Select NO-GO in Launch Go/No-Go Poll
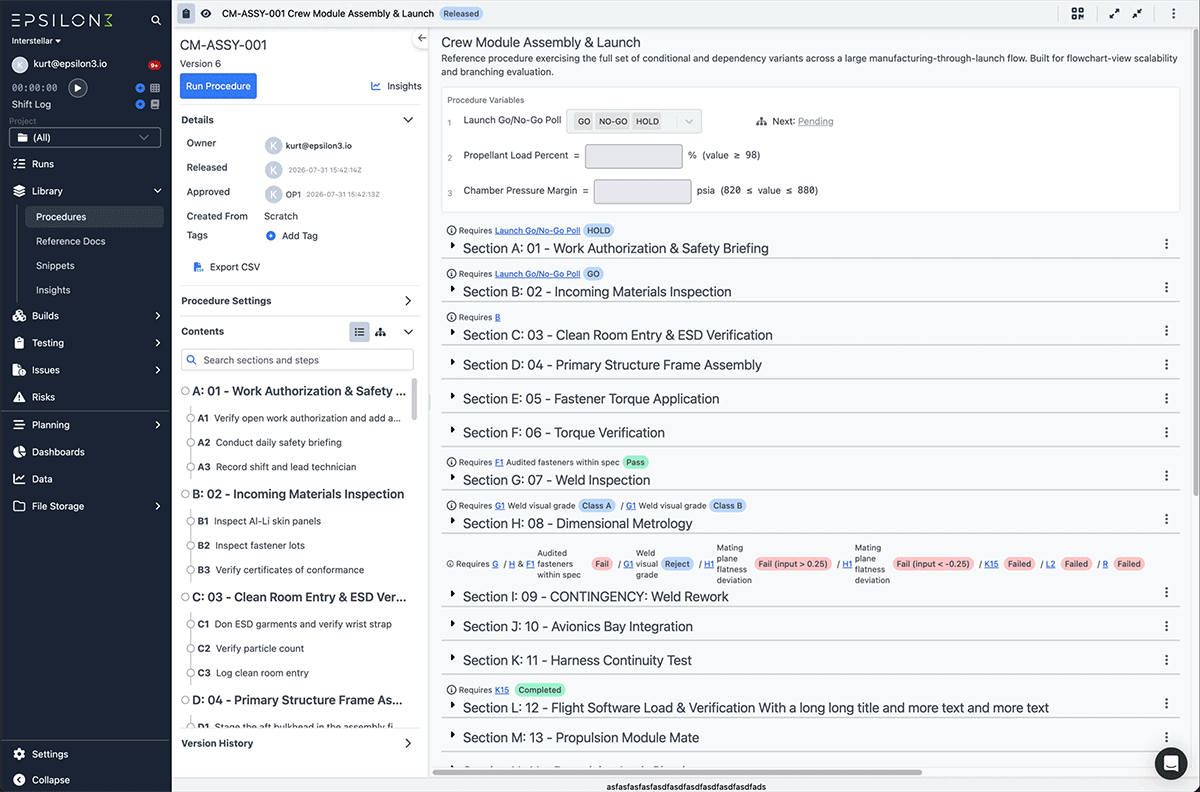This screenshot has height=792, width=1200. (x=613, y=122)
